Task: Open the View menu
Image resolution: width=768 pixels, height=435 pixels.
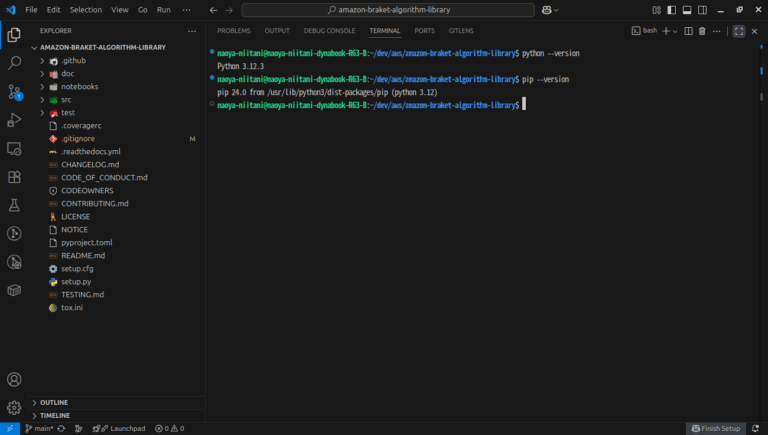Action: tap(120, 10)
